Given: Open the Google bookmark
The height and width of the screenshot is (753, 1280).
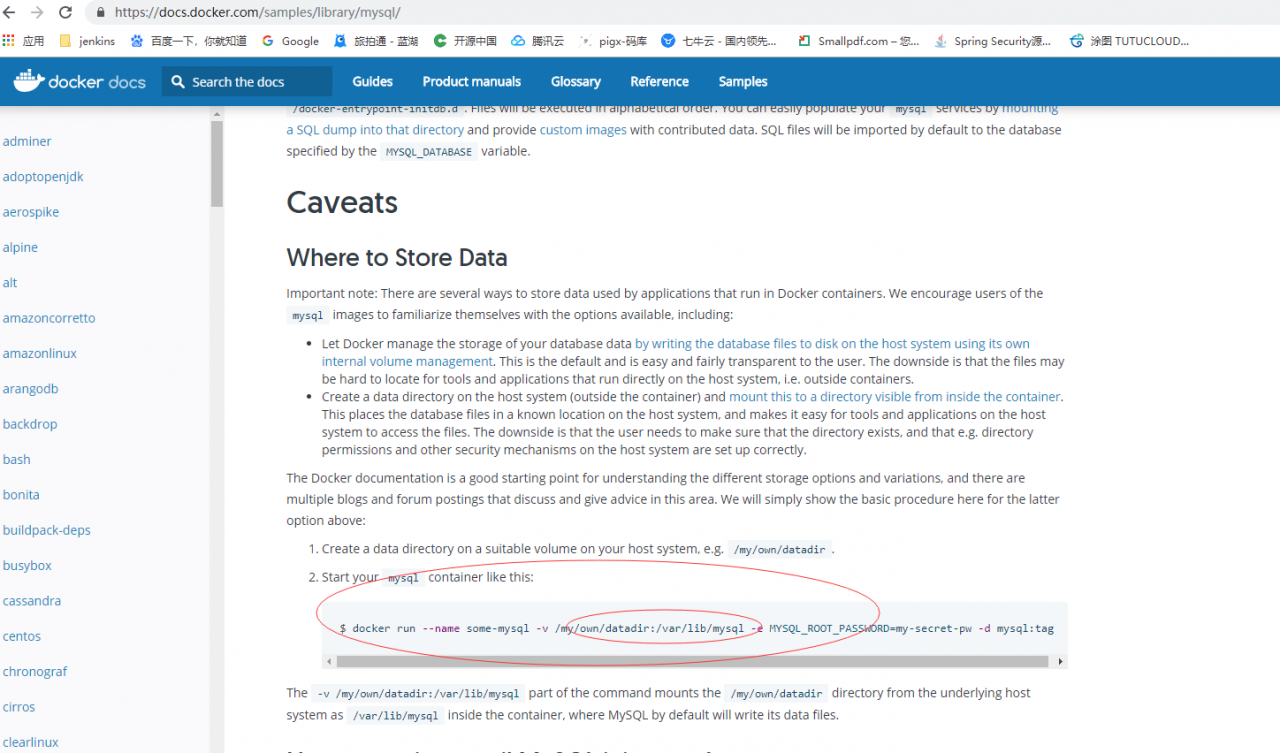Looking at the screenshot, I should click(290, 41).
